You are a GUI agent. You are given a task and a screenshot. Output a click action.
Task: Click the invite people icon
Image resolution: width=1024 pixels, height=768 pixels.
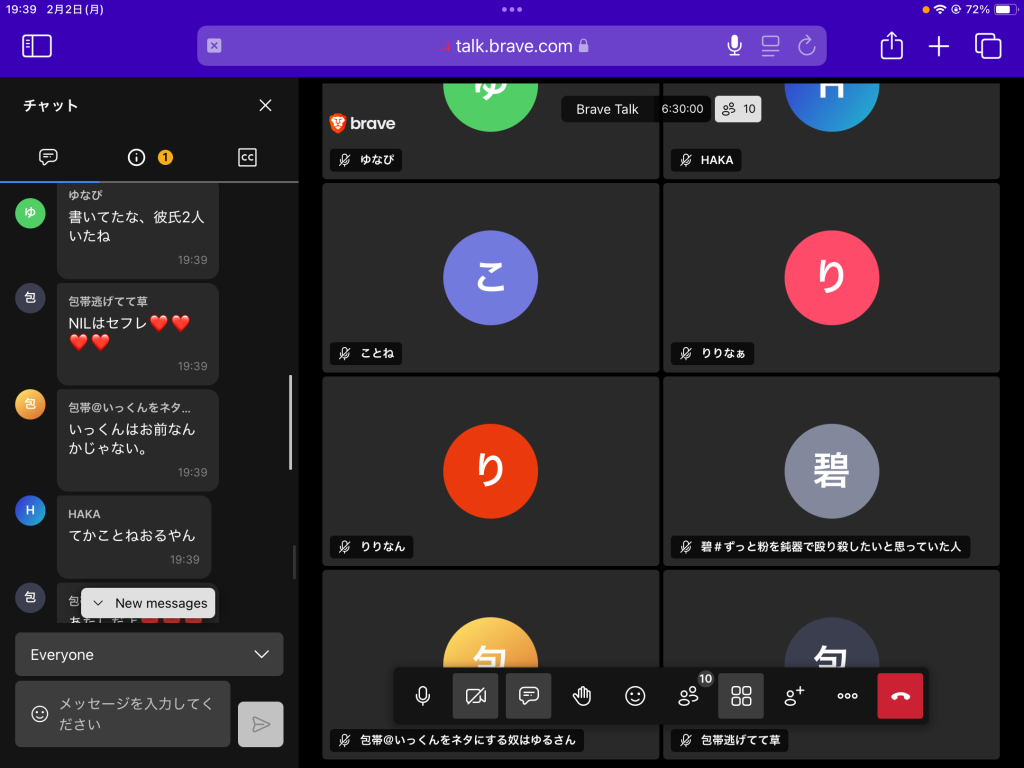click(795, 696)
